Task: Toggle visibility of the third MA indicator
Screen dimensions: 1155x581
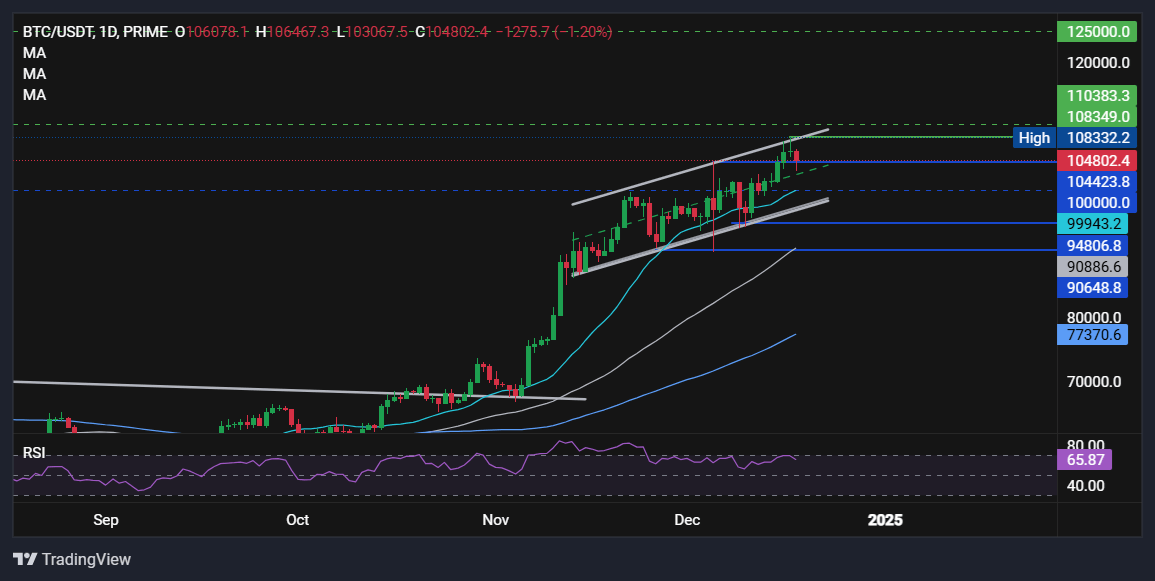Action: [34, 95]
